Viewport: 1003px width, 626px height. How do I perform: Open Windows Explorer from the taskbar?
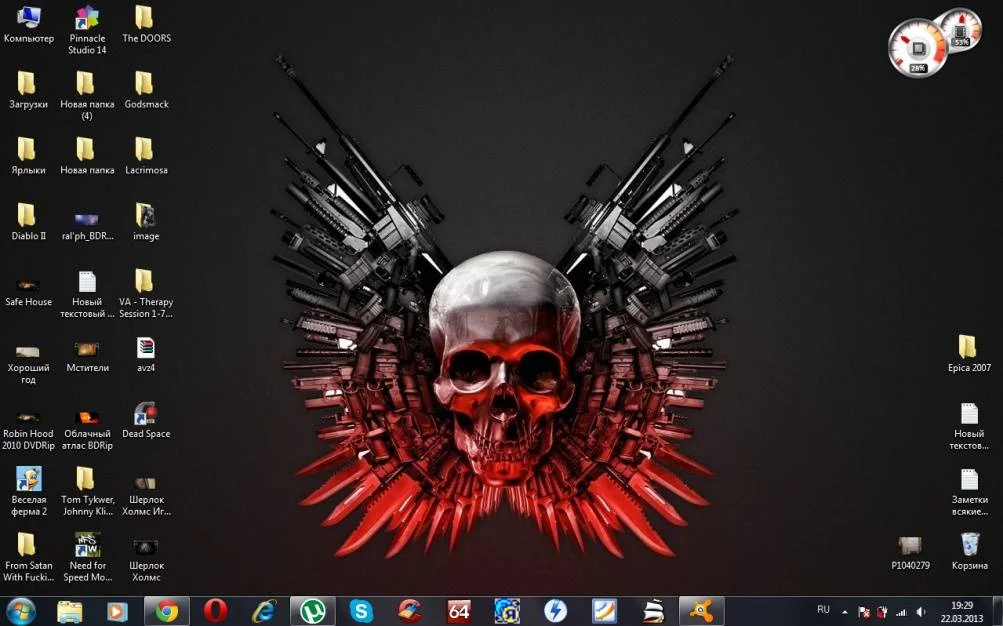69,612
